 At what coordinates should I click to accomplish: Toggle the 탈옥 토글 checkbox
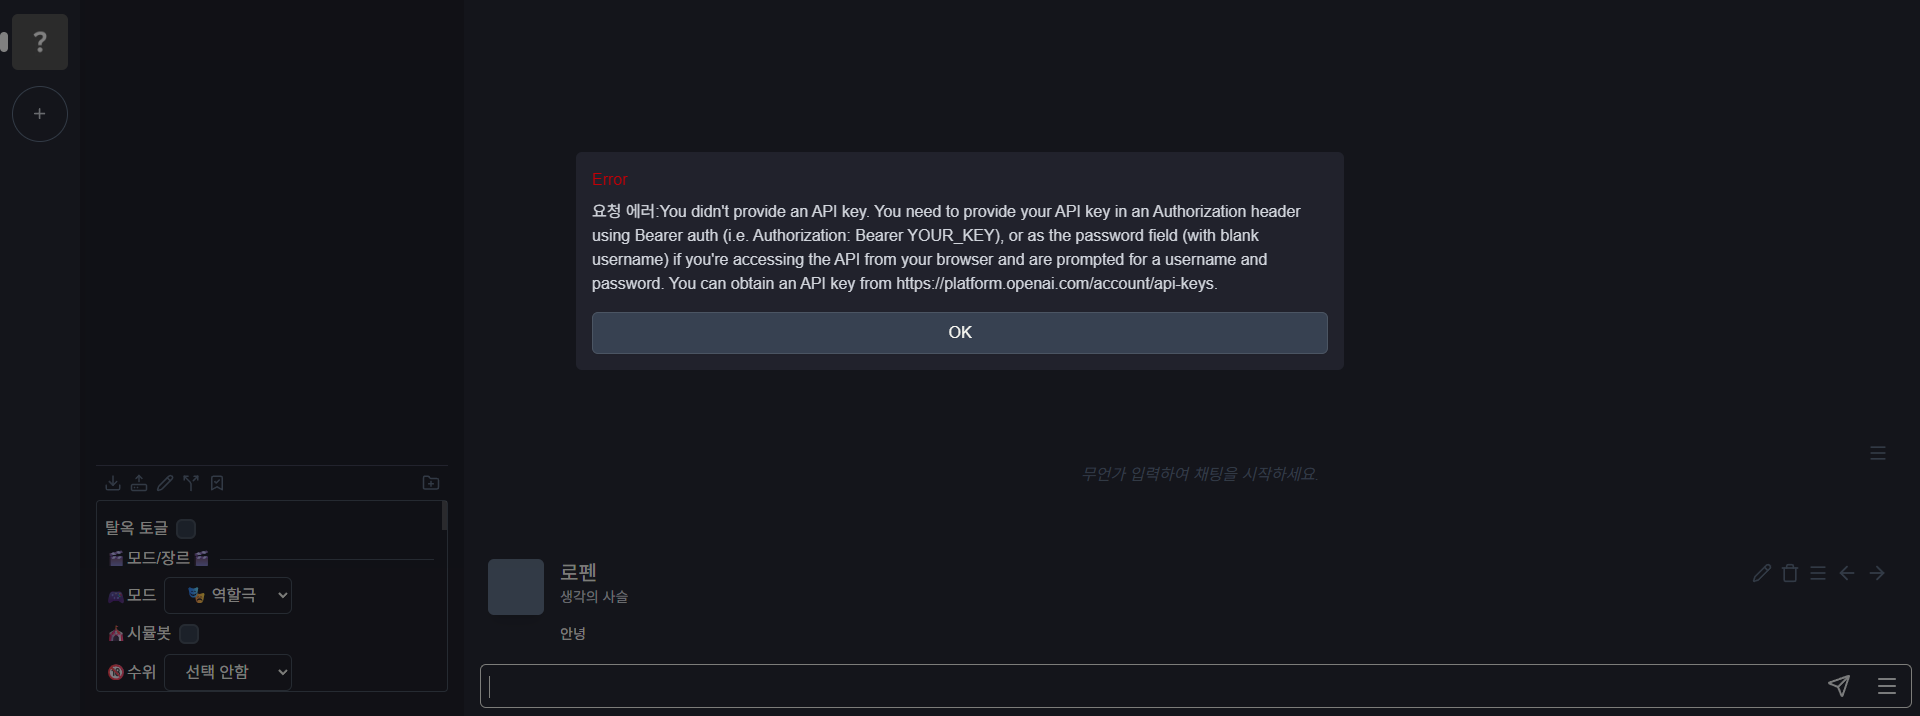[x=186, y=528]
